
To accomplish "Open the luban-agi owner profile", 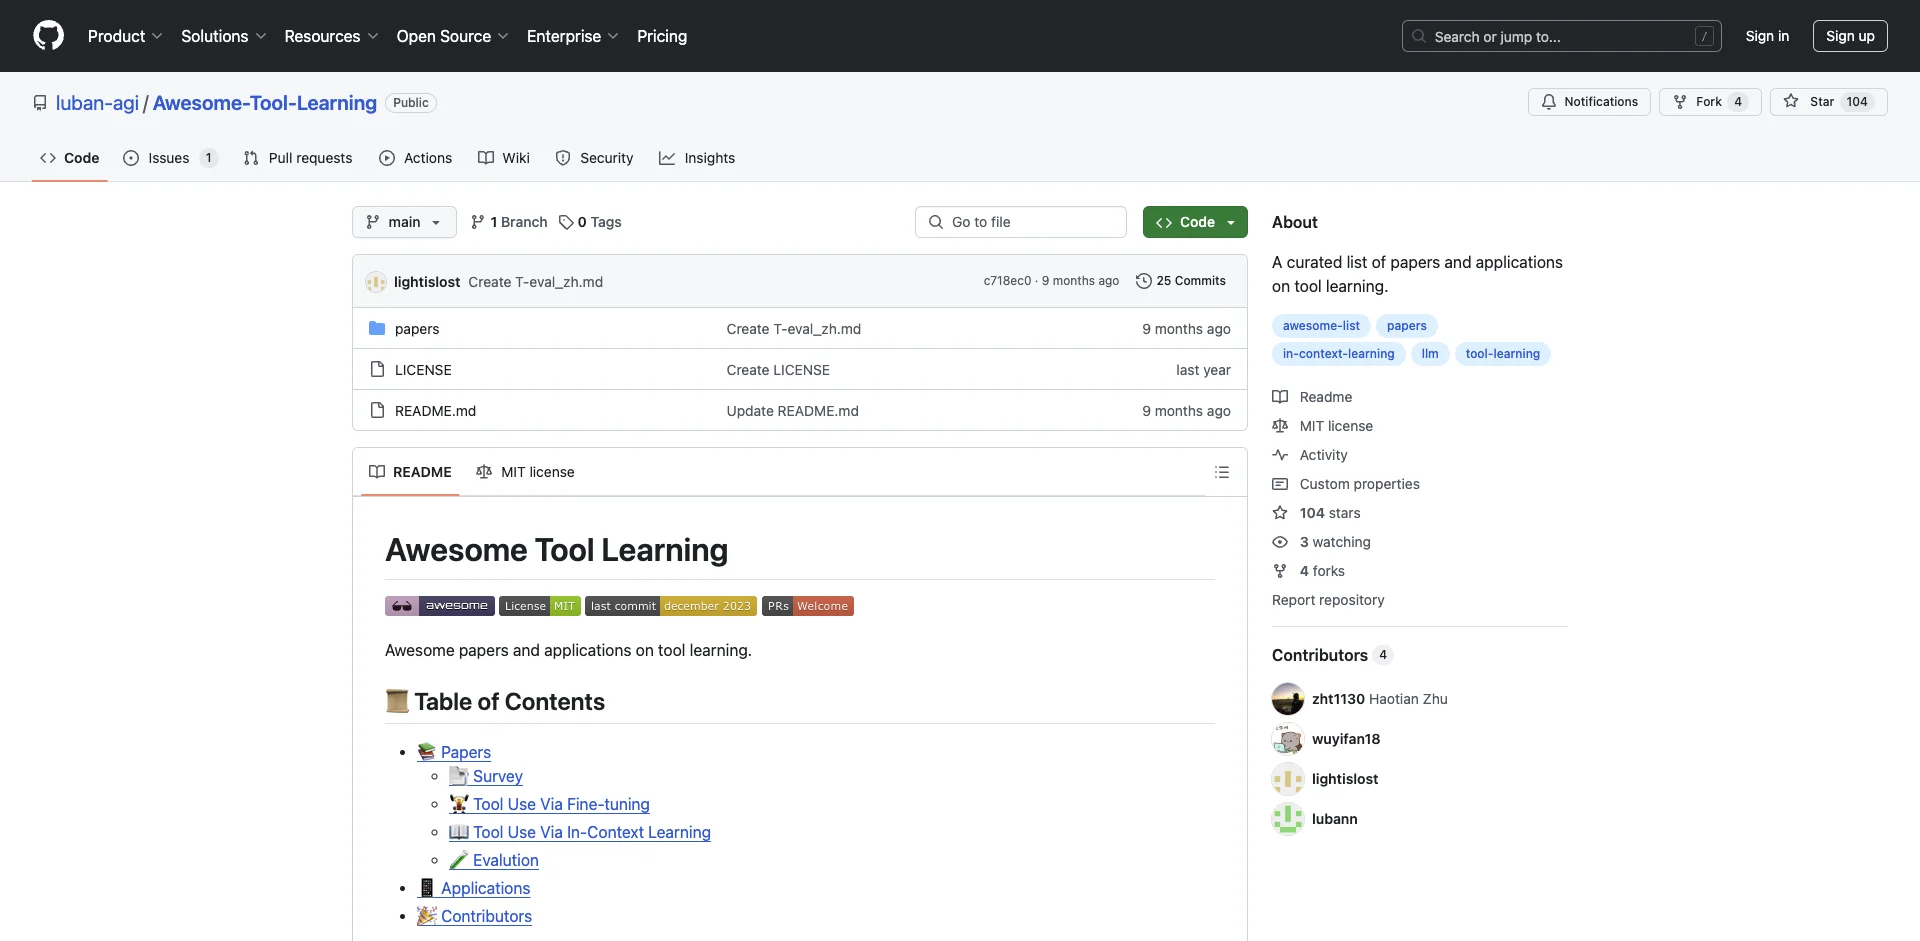I will [x=97, y=103].
